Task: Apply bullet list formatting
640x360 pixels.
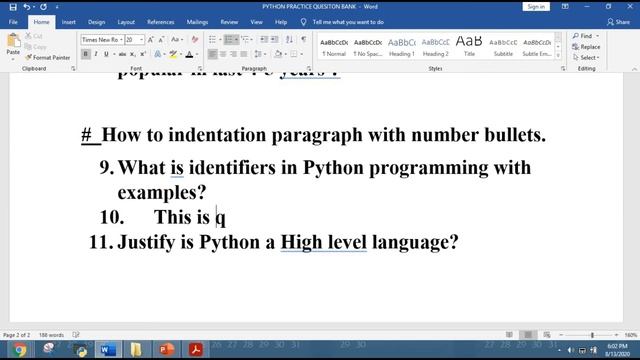Action: 212,40
